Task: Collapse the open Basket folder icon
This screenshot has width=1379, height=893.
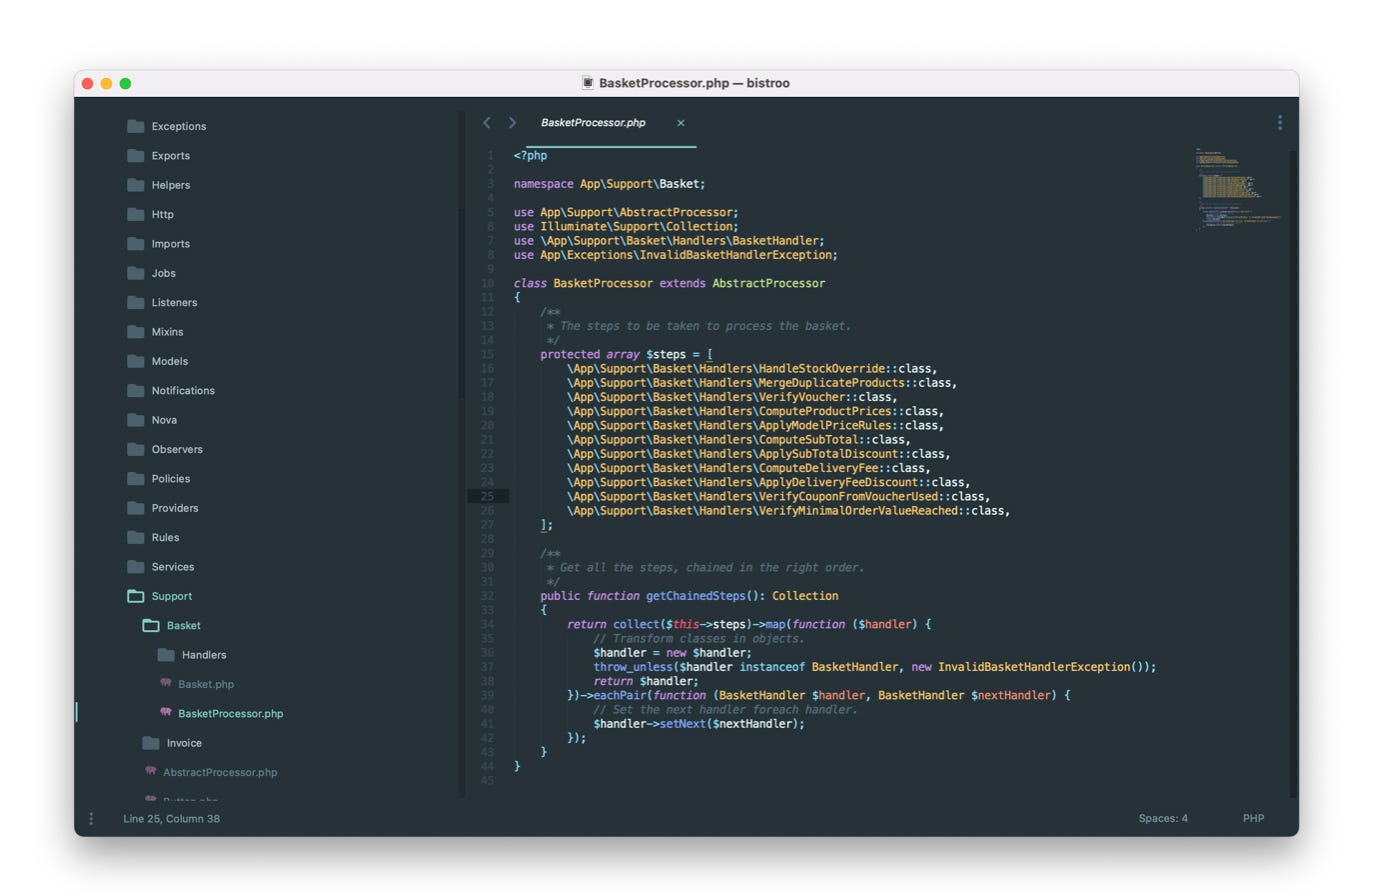Action: [x=151, y=625]
